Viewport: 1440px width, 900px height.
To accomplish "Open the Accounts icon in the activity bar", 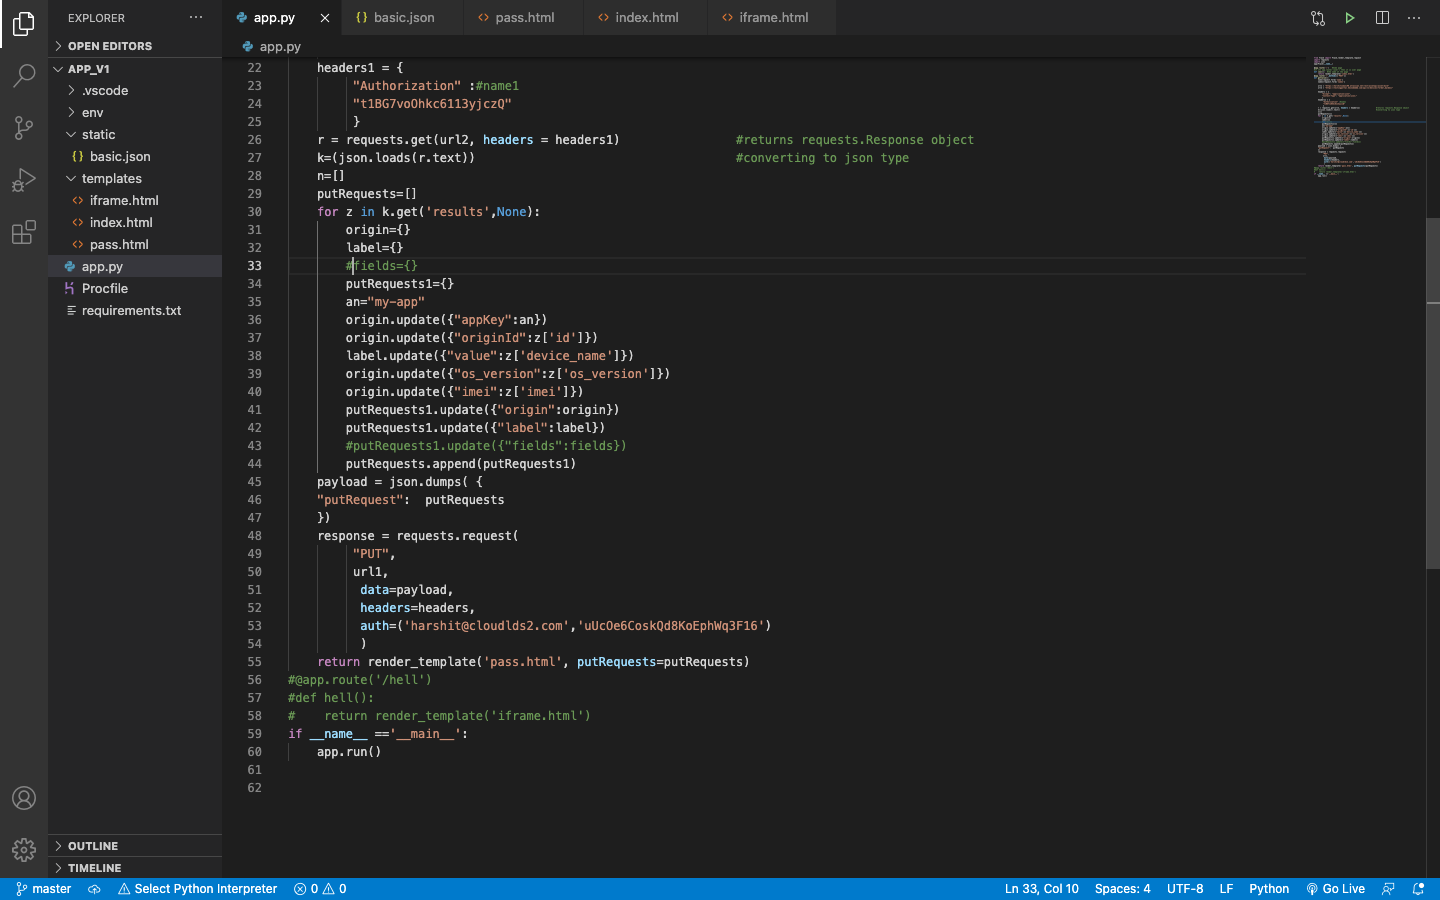I will coord(24,798).
